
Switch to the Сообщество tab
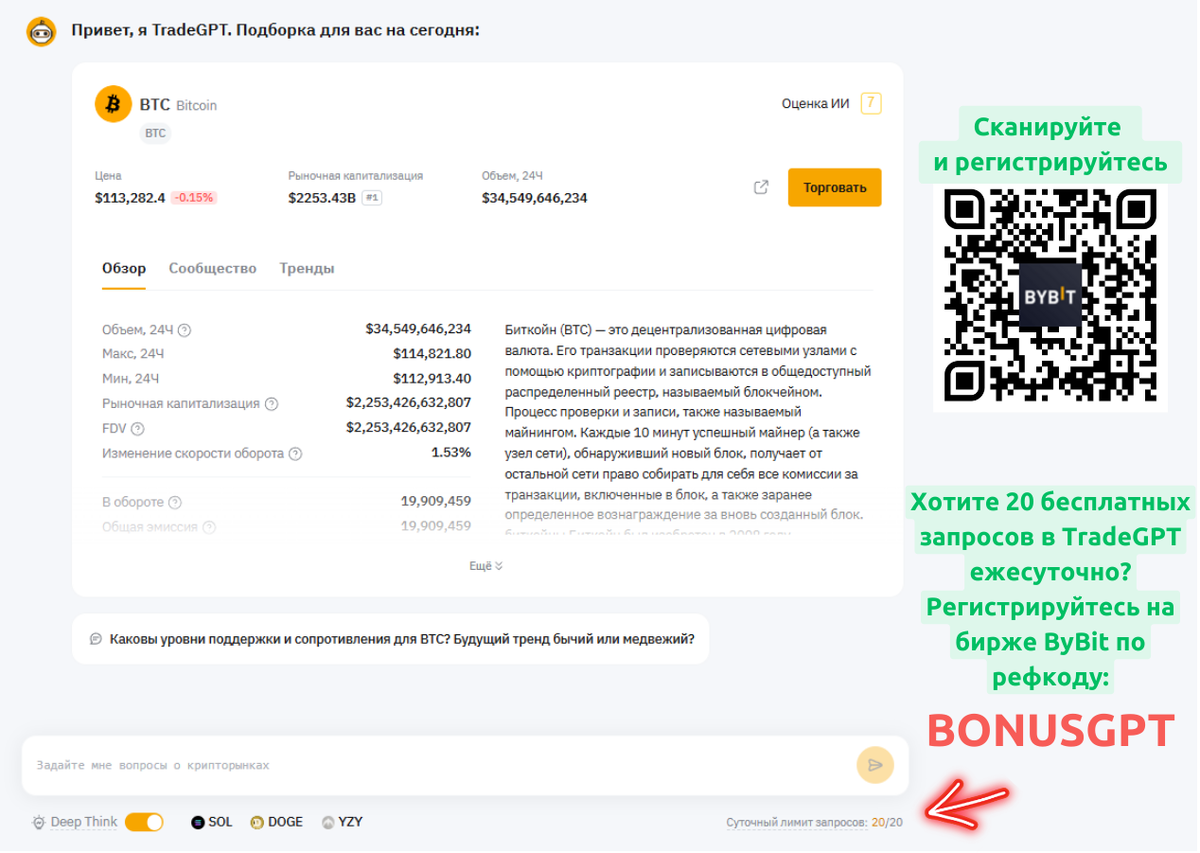[213, 268]
